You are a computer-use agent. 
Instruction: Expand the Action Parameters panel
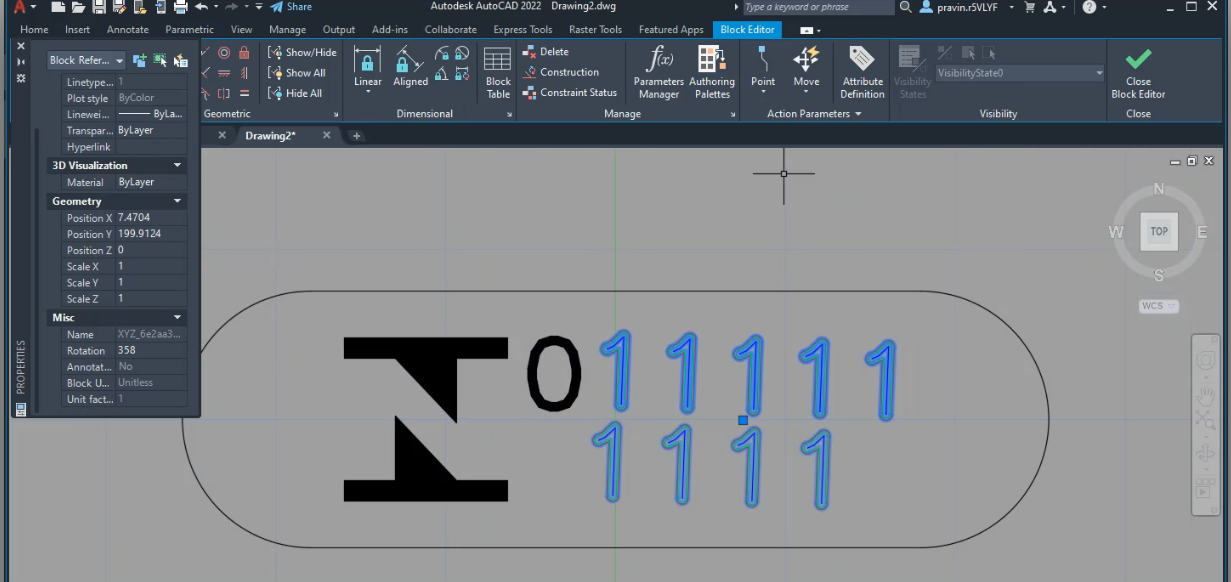tap(814, 114)
